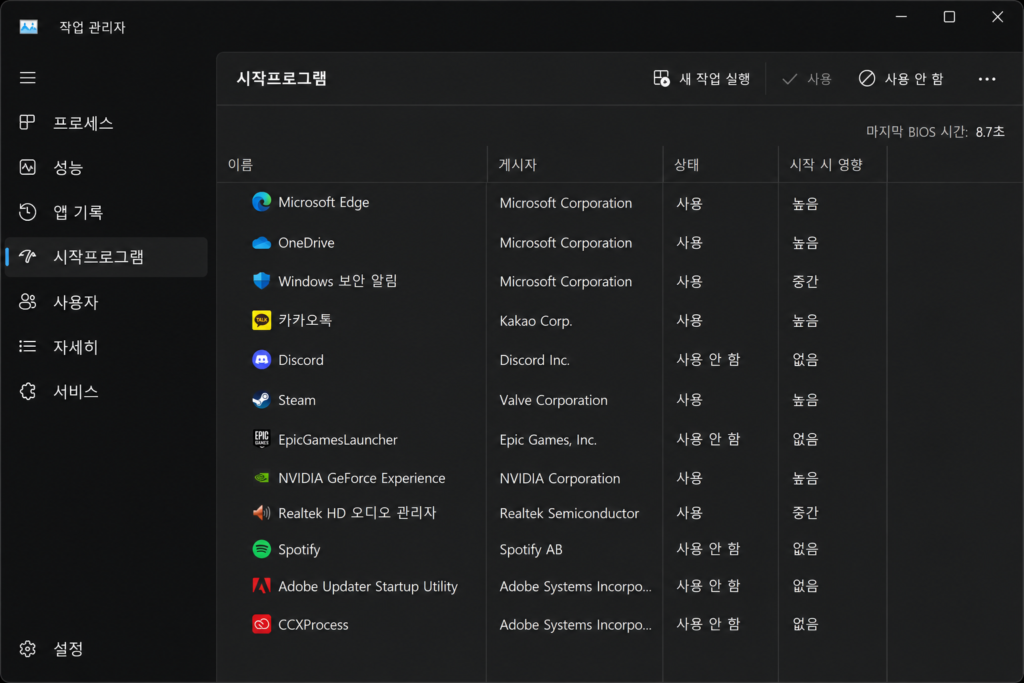Select the OneDrive row name

(x=306, y=243)
